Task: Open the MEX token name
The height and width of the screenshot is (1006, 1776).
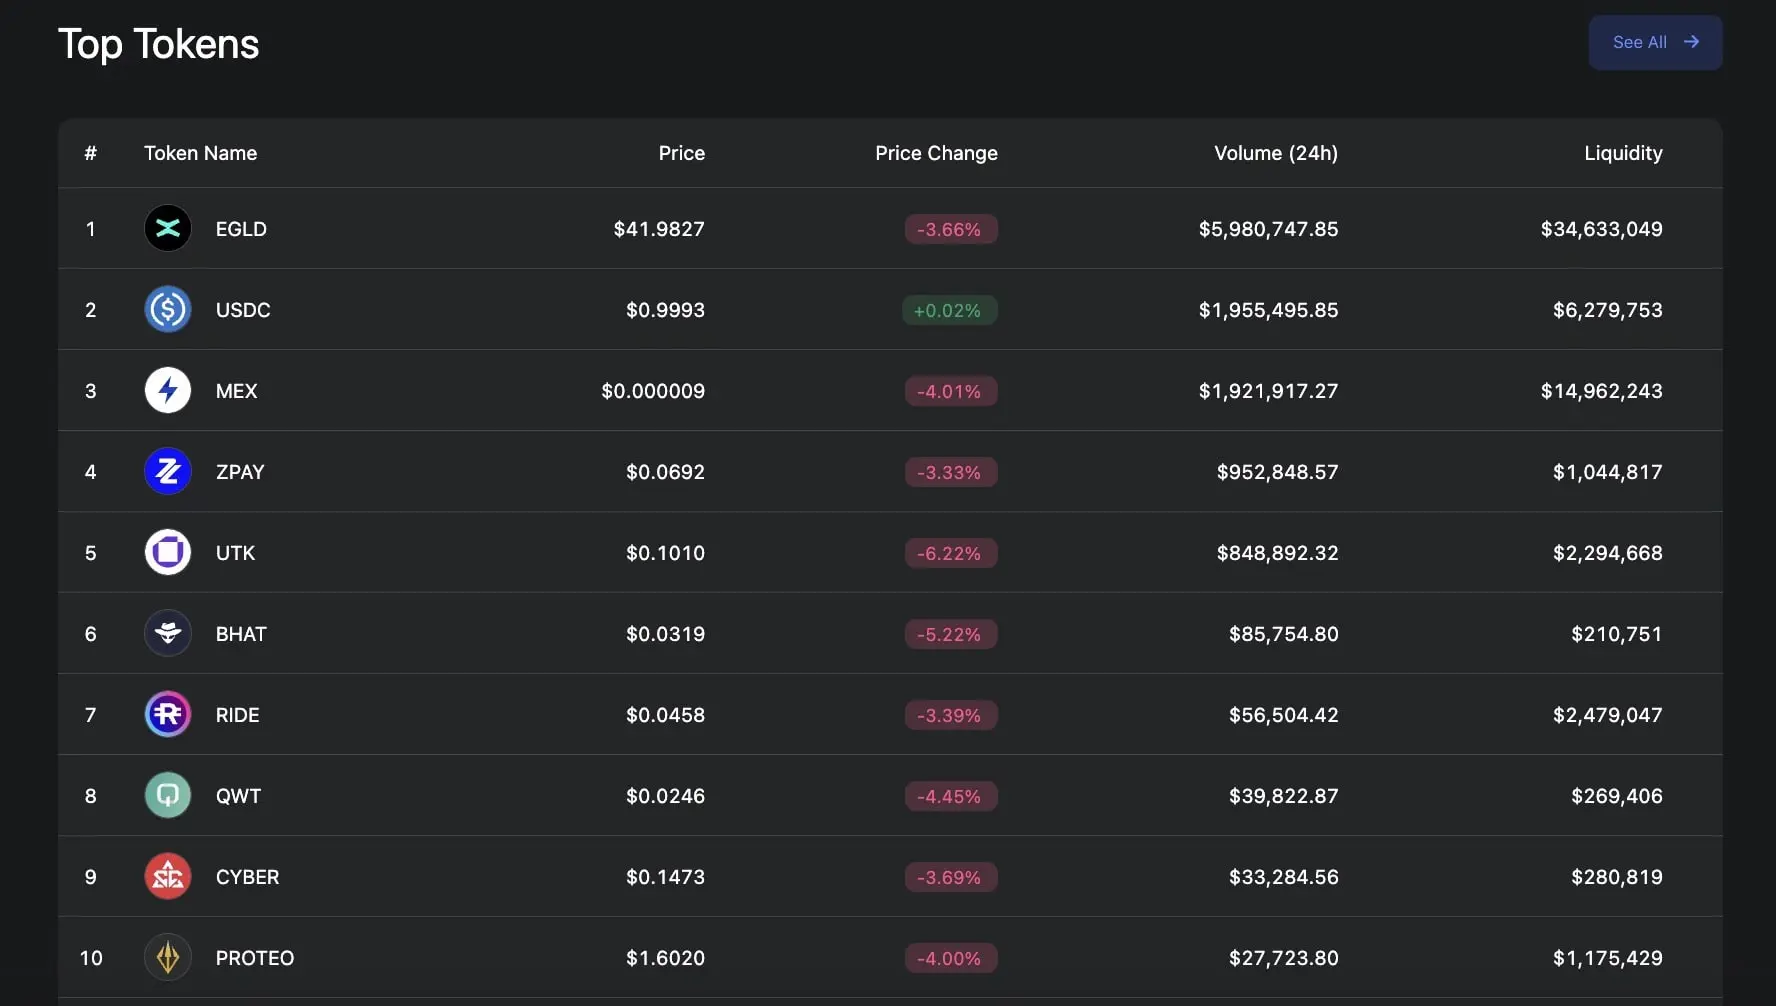Action: pos(237,391)
